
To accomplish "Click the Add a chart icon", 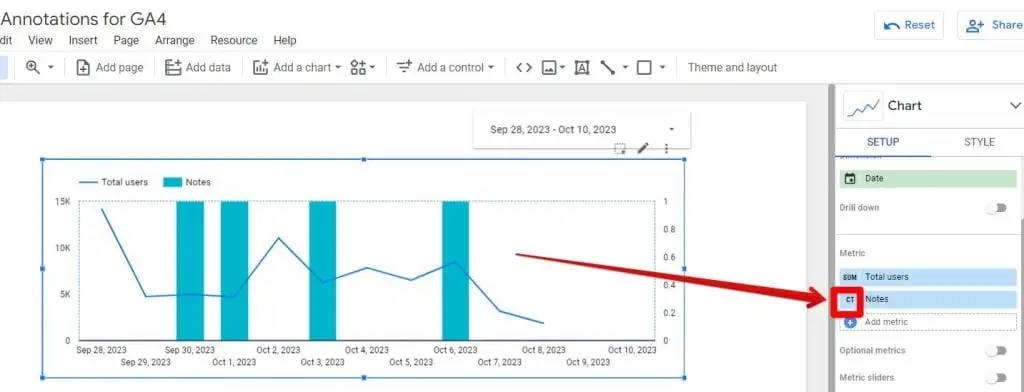I will coord(261,67).
